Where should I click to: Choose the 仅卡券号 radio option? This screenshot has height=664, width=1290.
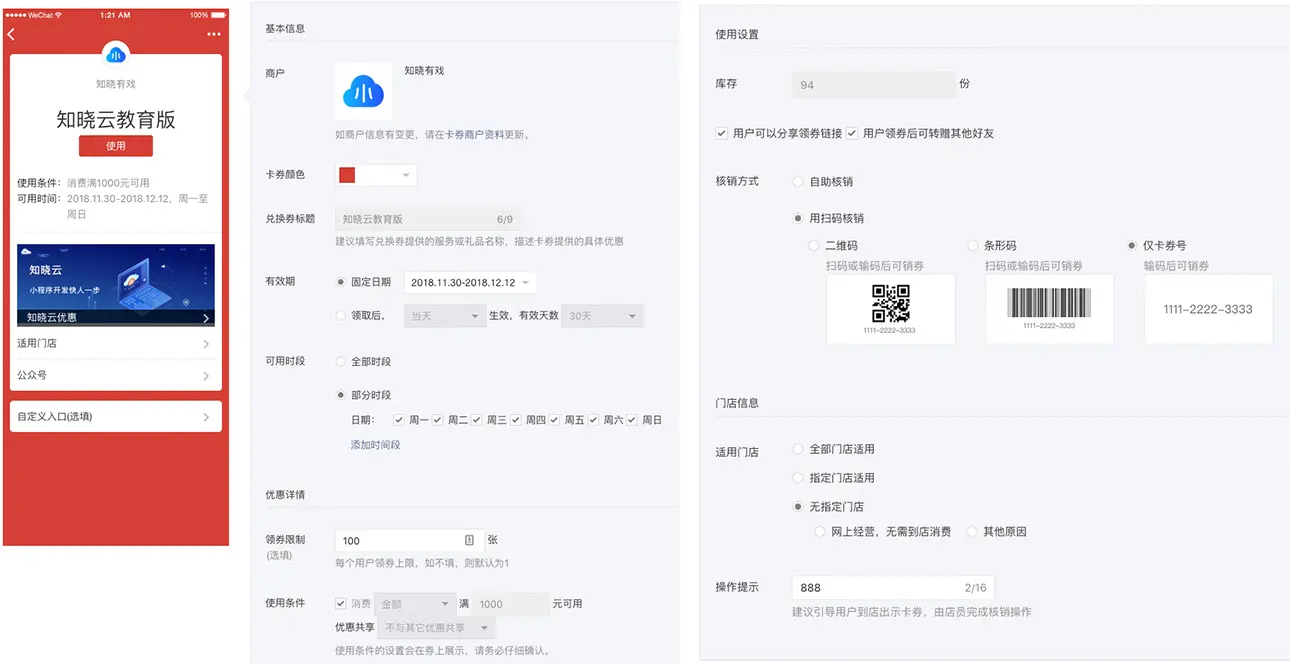pyautogui.click(x=1131, y=245)
